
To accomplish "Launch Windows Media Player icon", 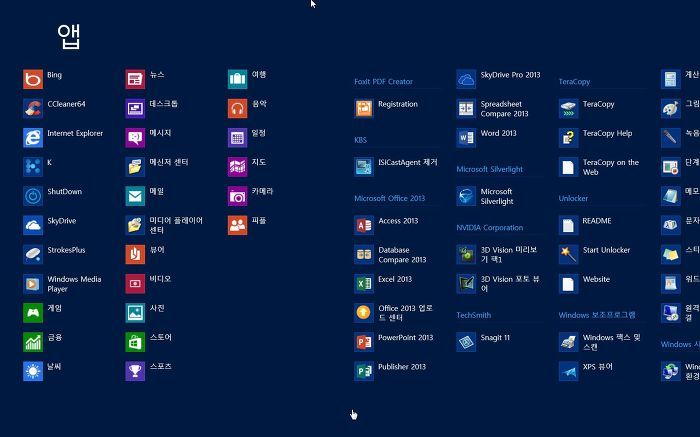I will click(x=33, y=283).
